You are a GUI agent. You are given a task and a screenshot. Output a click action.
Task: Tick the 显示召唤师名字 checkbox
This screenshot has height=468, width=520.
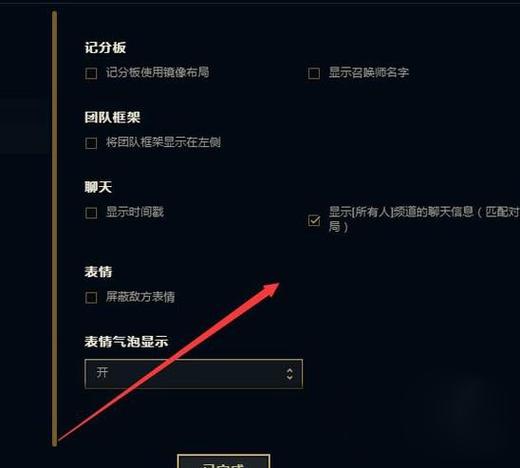[x=314, y=73]
